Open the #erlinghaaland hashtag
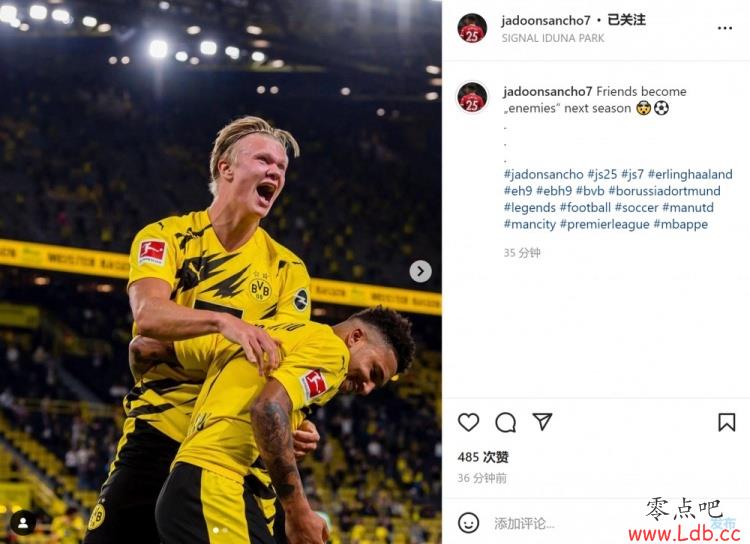The width and height of the screenshot is (750, 544). coord(690,174)
